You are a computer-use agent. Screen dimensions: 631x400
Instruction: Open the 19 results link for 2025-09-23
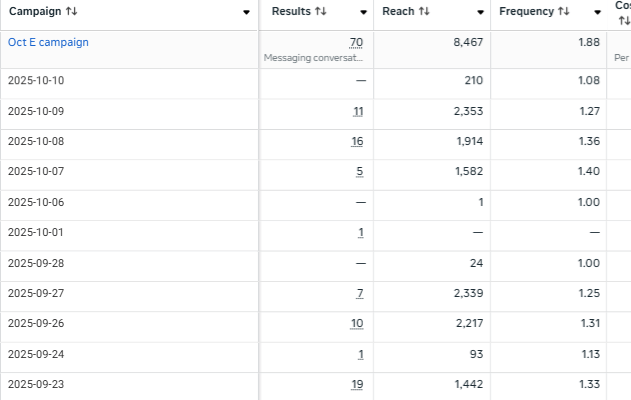click(x=357, y=385)
